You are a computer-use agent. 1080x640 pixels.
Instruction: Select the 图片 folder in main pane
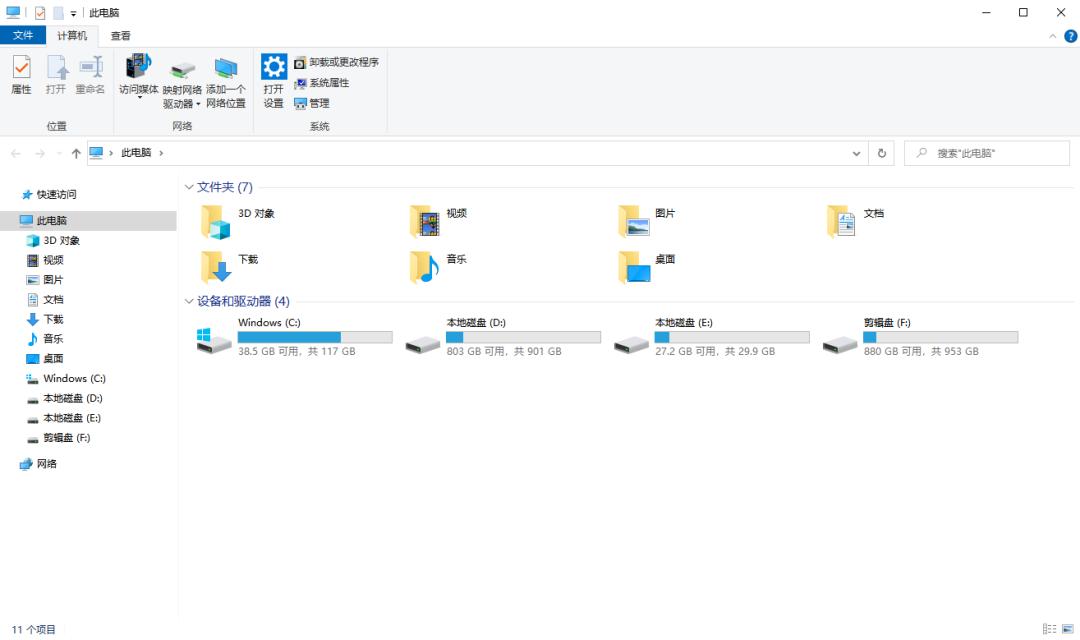(647, 222)
